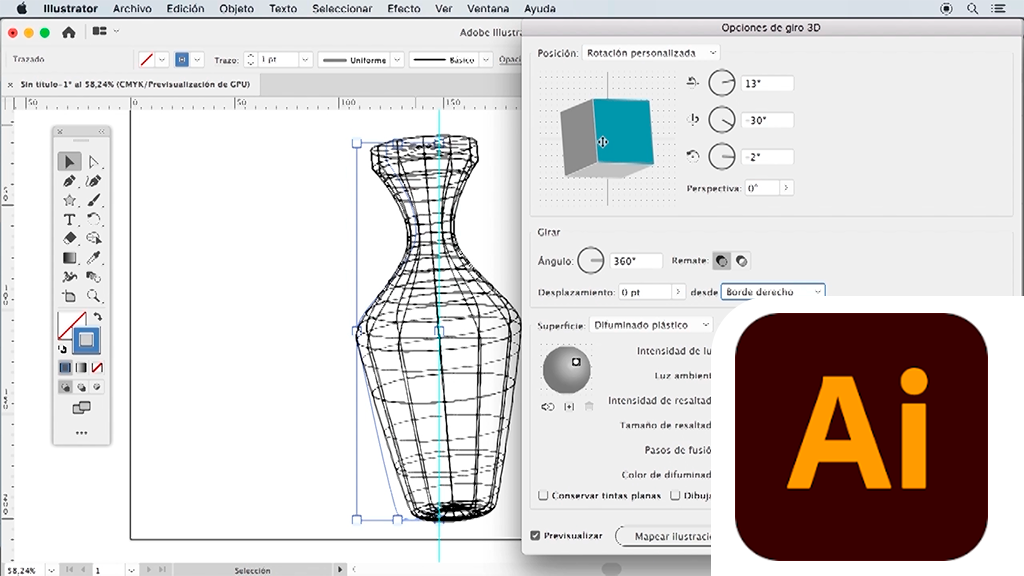Uncheck the Previsualizar checkbox
1024x576 pixels.
[x=536, y=536]
